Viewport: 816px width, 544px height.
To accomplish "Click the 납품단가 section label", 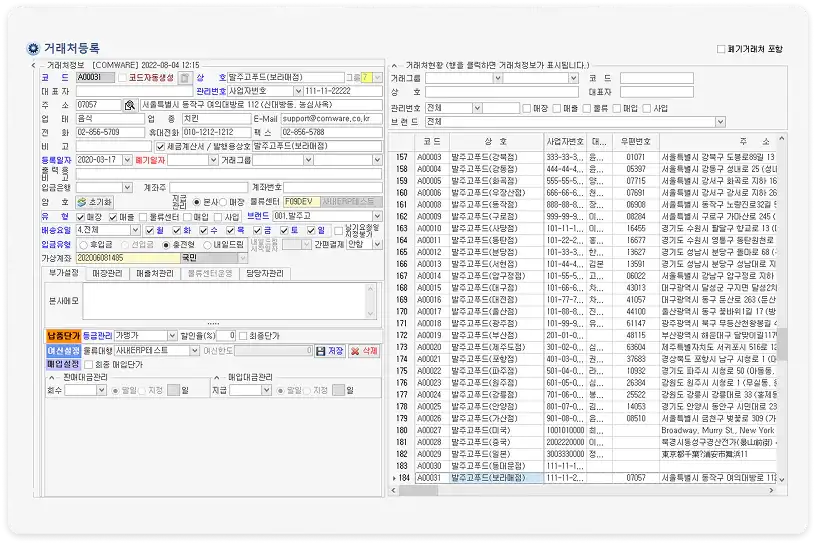I will coord(63,336).
